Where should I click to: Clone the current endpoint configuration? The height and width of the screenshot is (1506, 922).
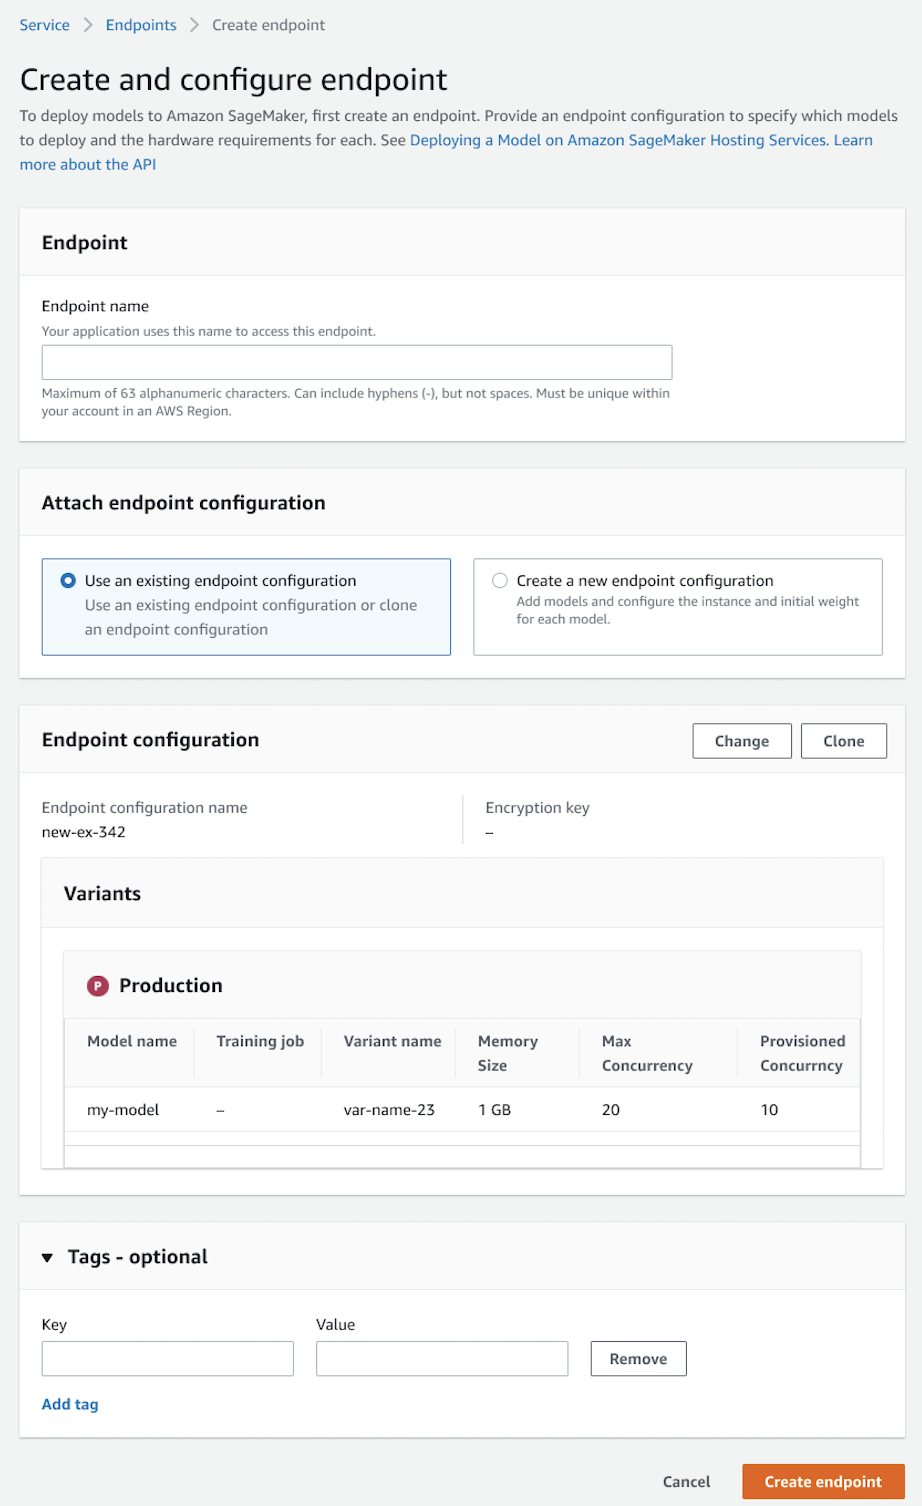[843, 741]
